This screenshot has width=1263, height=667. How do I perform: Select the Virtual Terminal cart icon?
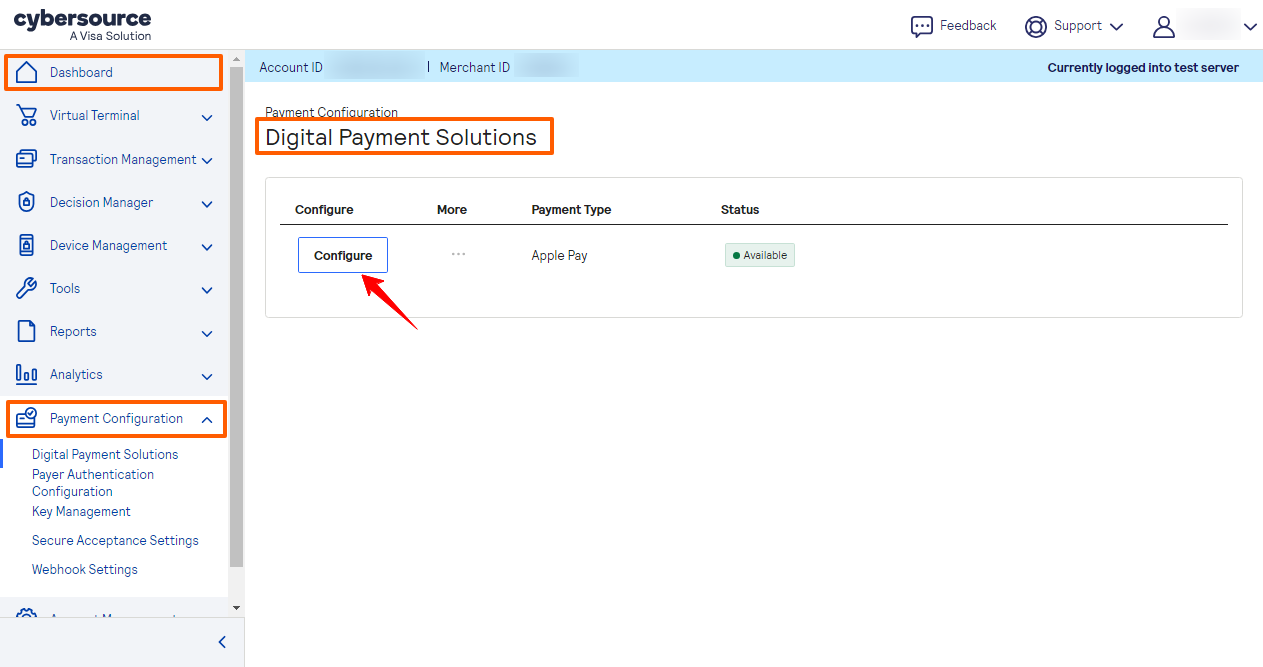coord(25,115)
